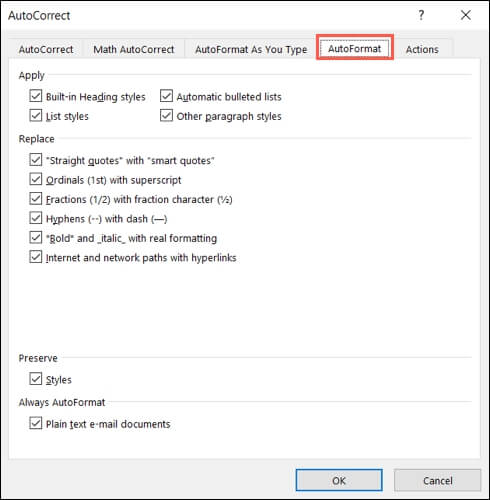
Task: Open the Math AutoCorrect tab
Action: click(134, 49)
